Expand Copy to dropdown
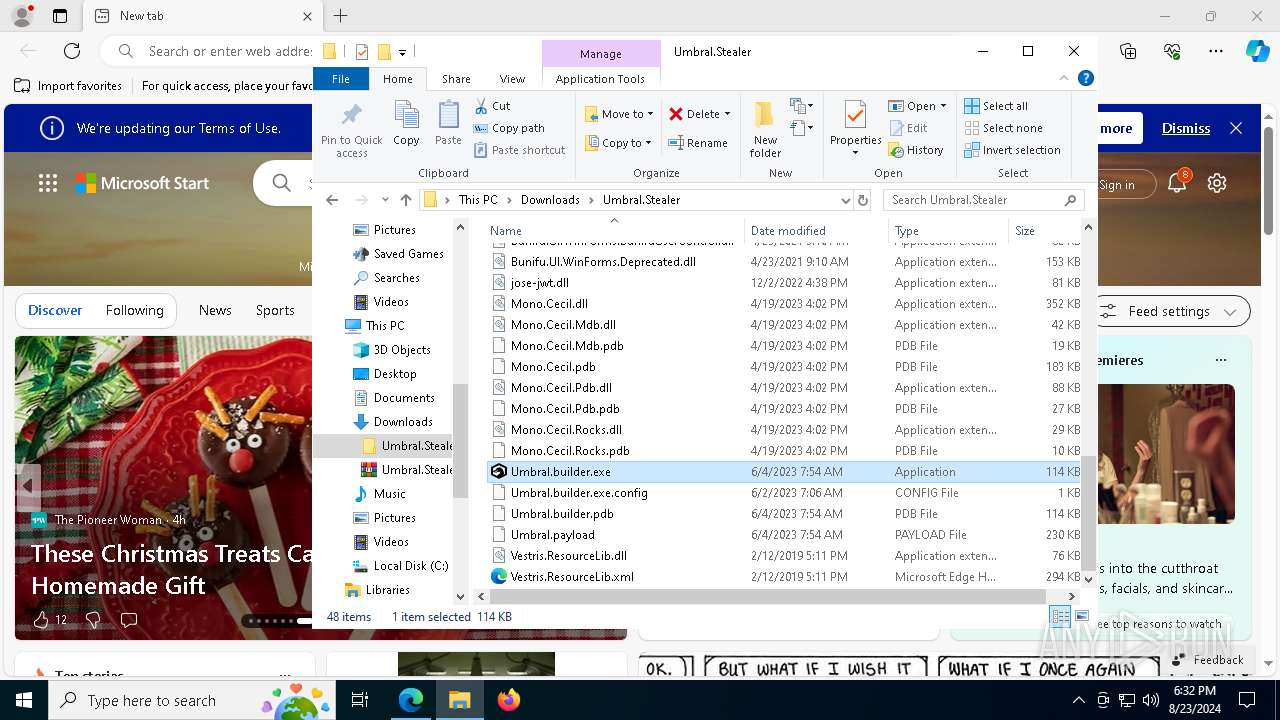Screen dimensions: 1280x720 click(x=648, y=143)
